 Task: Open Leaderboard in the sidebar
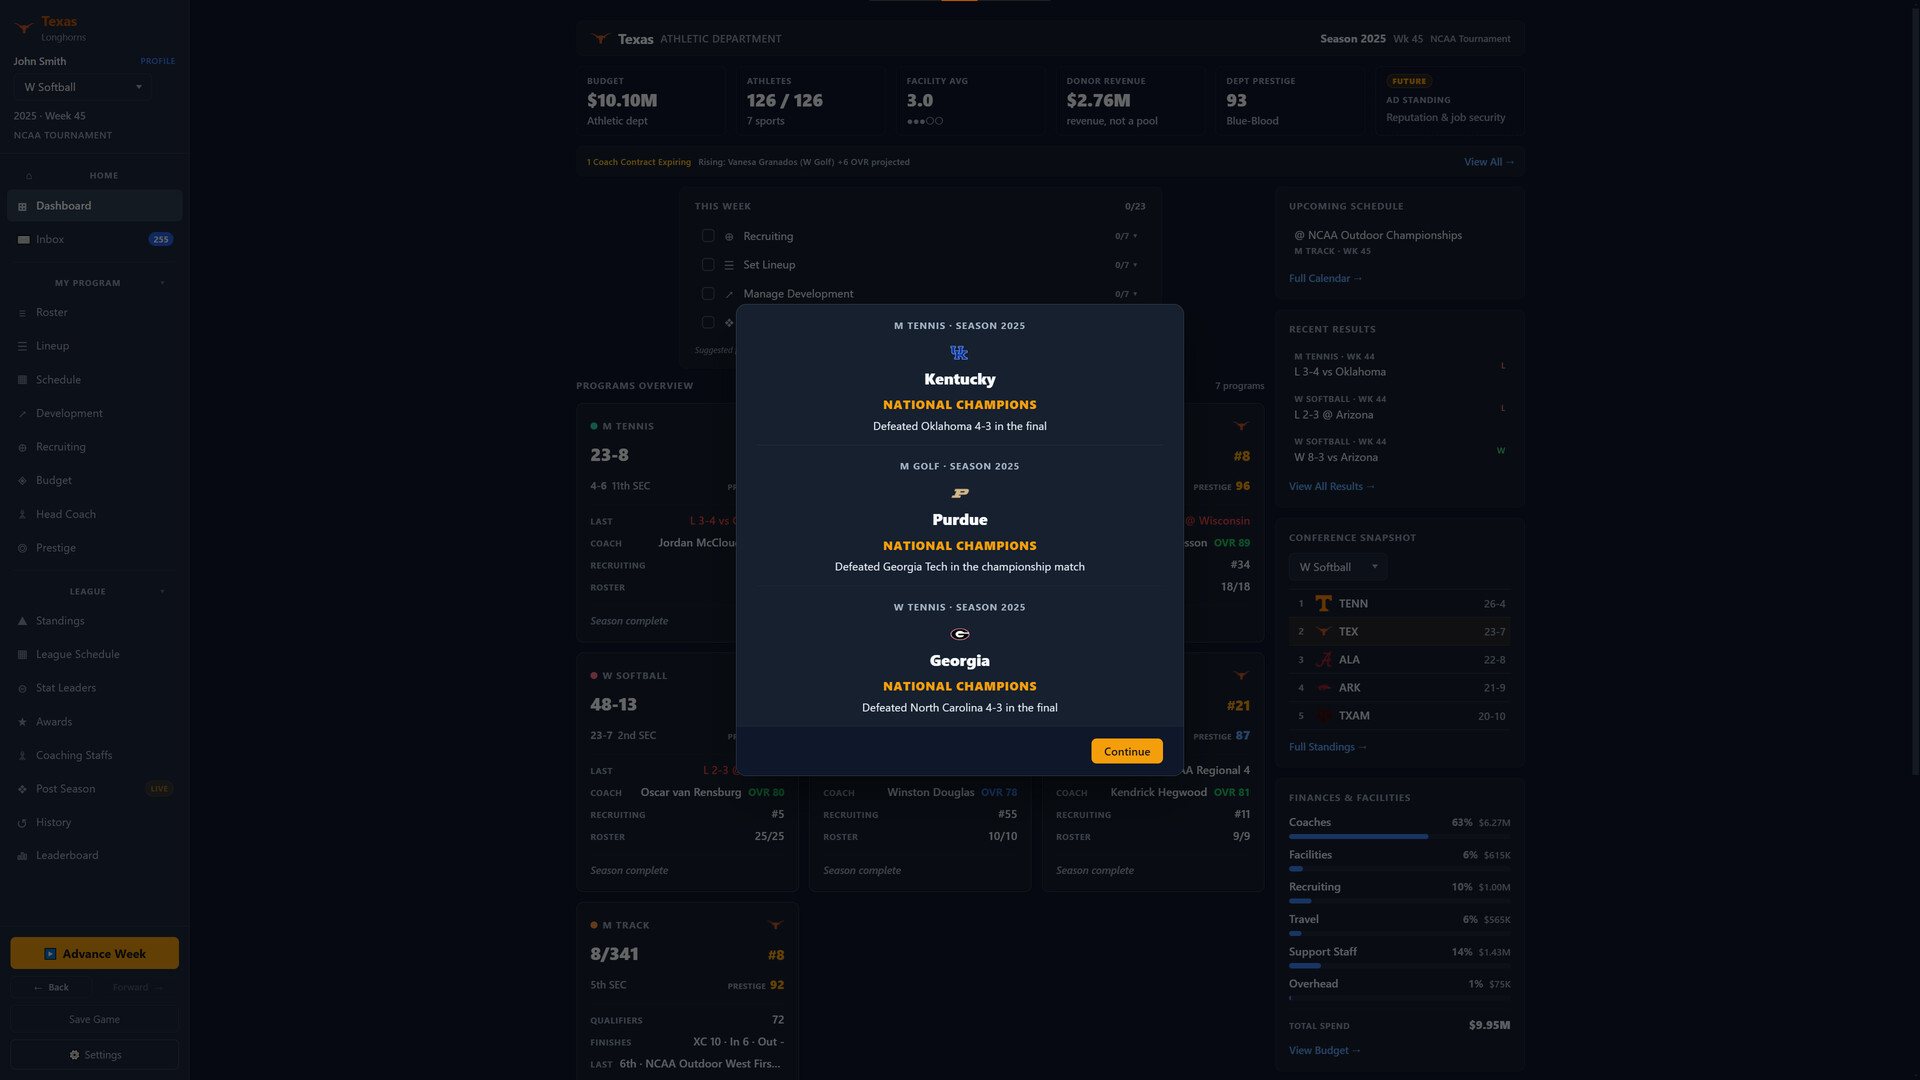pyautogui.click(x=94, y=856)
